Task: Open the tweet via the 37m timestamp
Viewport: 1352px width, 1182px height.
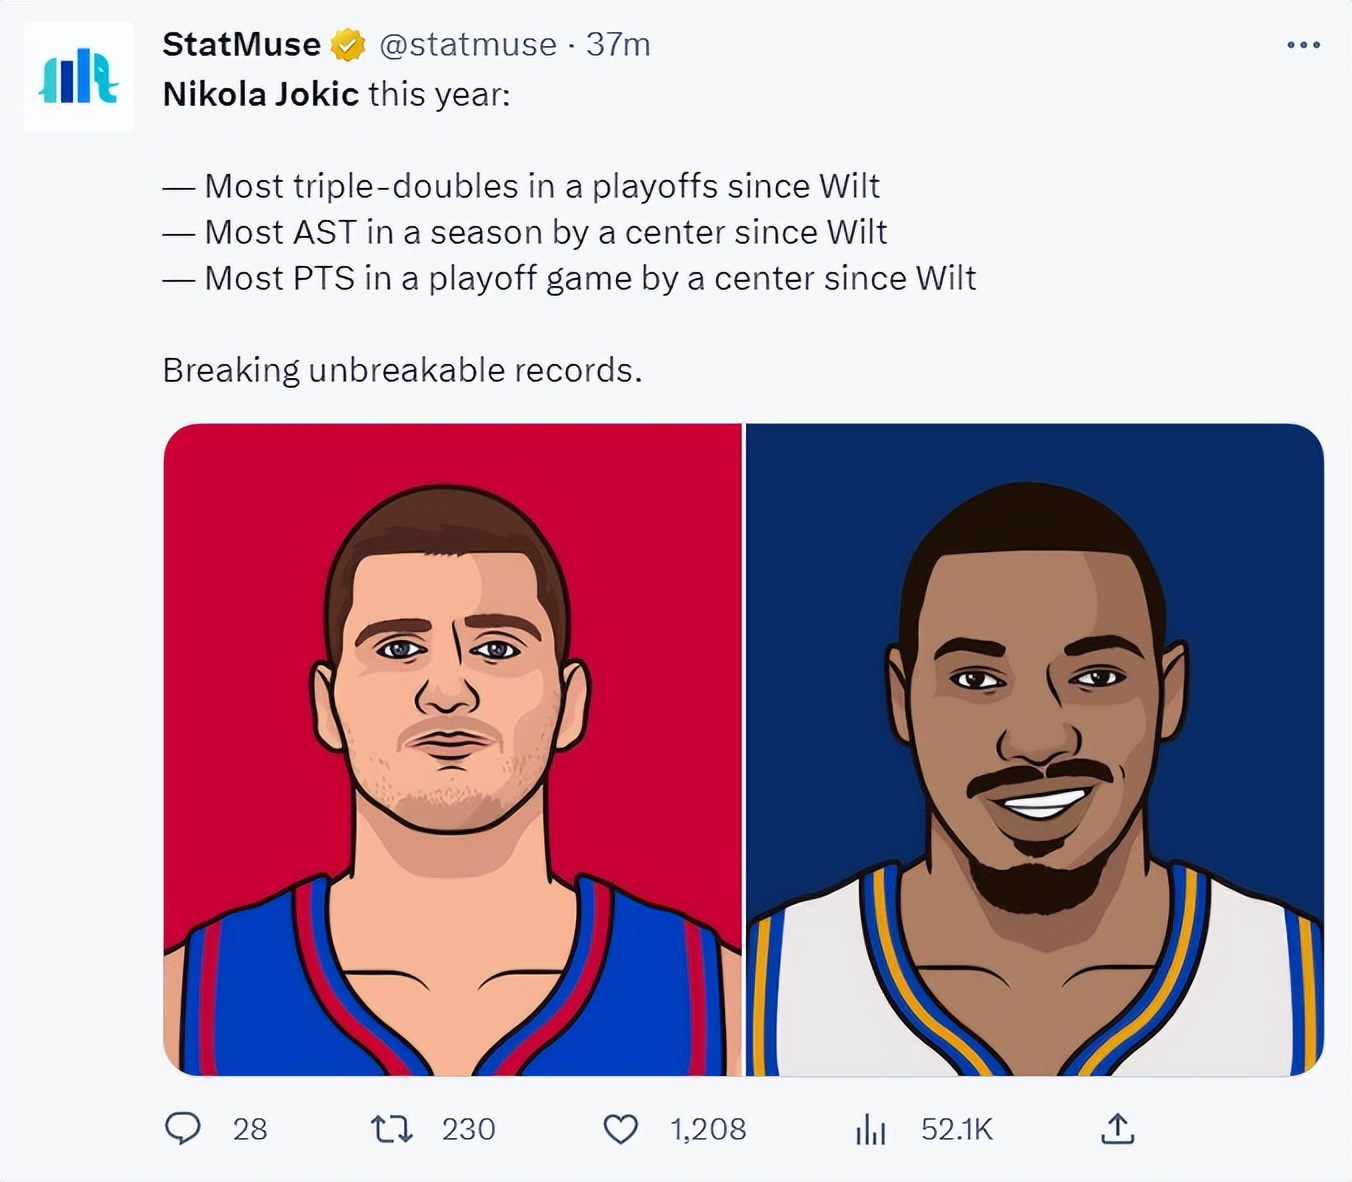Action: [x=618, y=44]
